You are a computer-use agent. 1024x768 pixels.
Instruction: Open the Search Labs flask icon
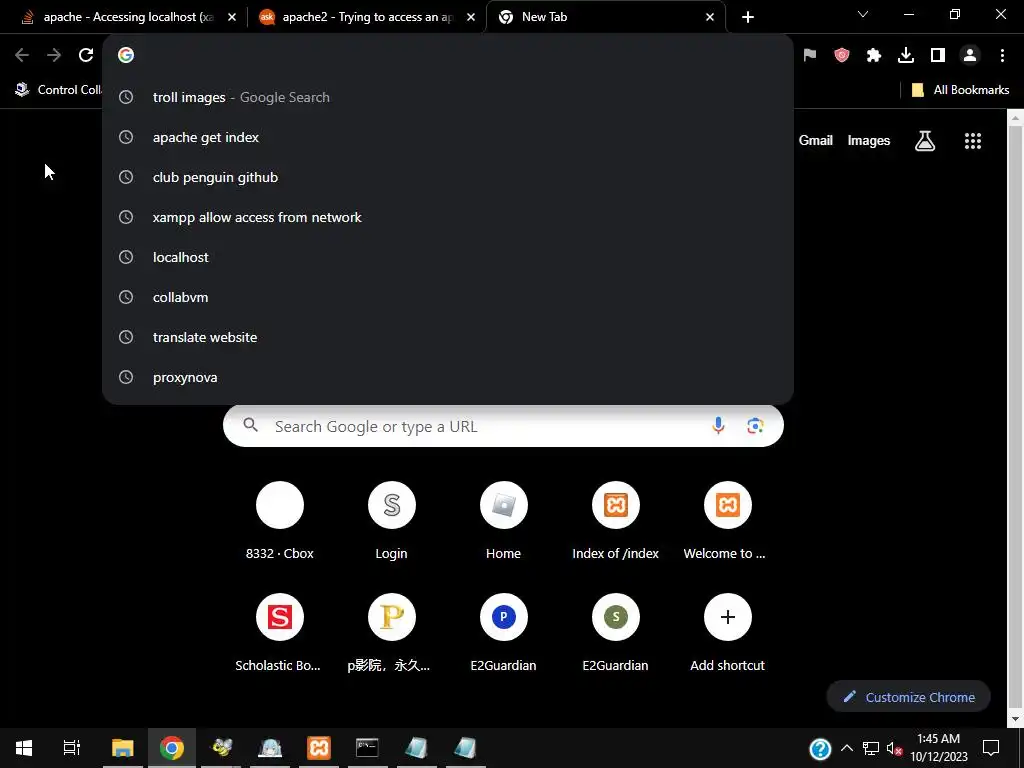tap(925, 140)
